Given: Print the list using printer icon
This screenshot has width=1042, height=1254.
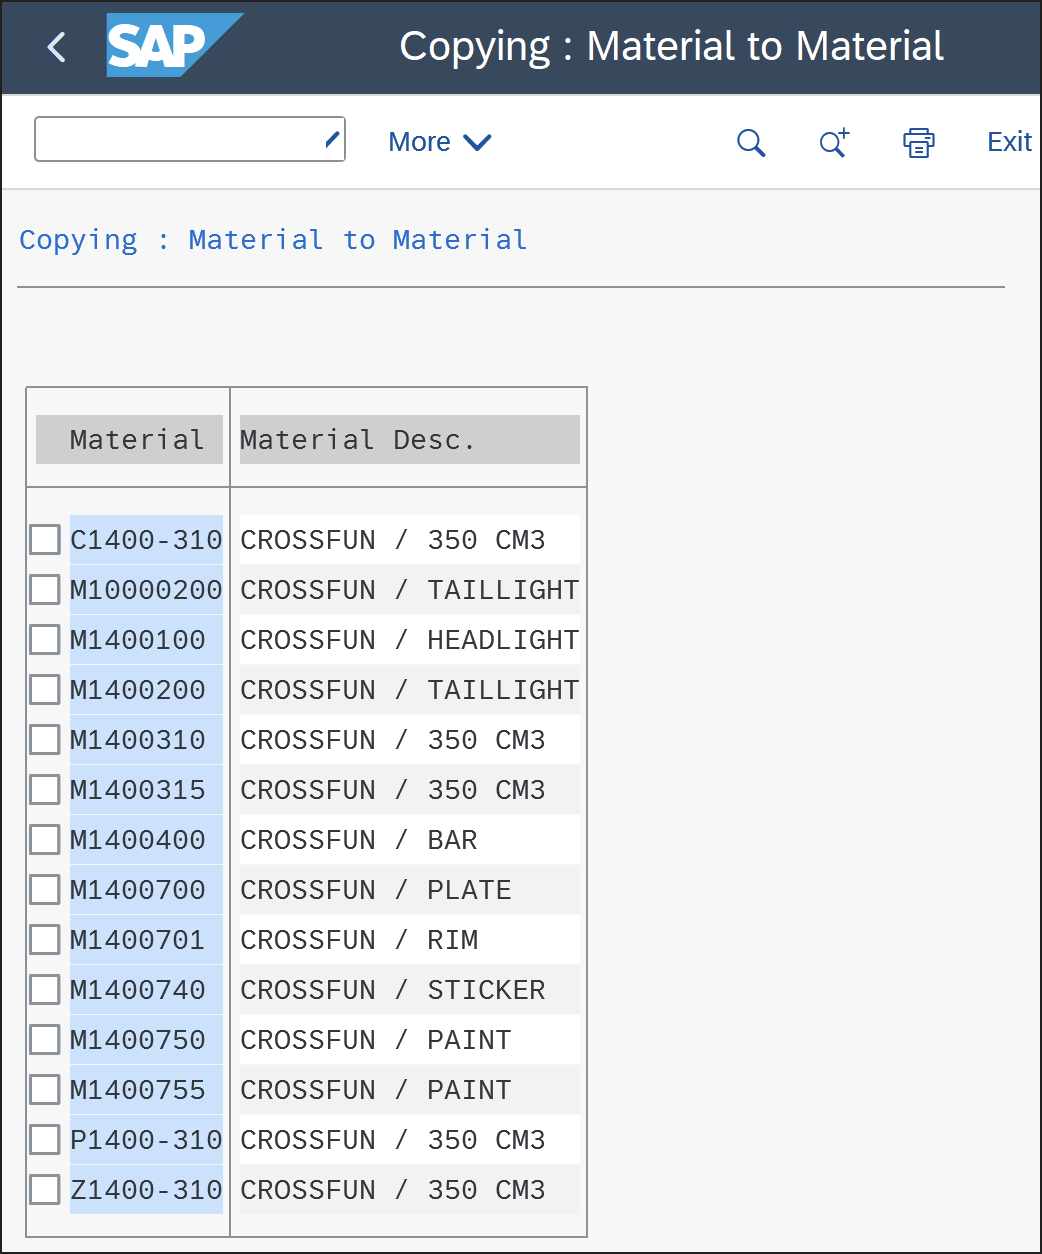Looking at the screenshot, I should [919, 142].
